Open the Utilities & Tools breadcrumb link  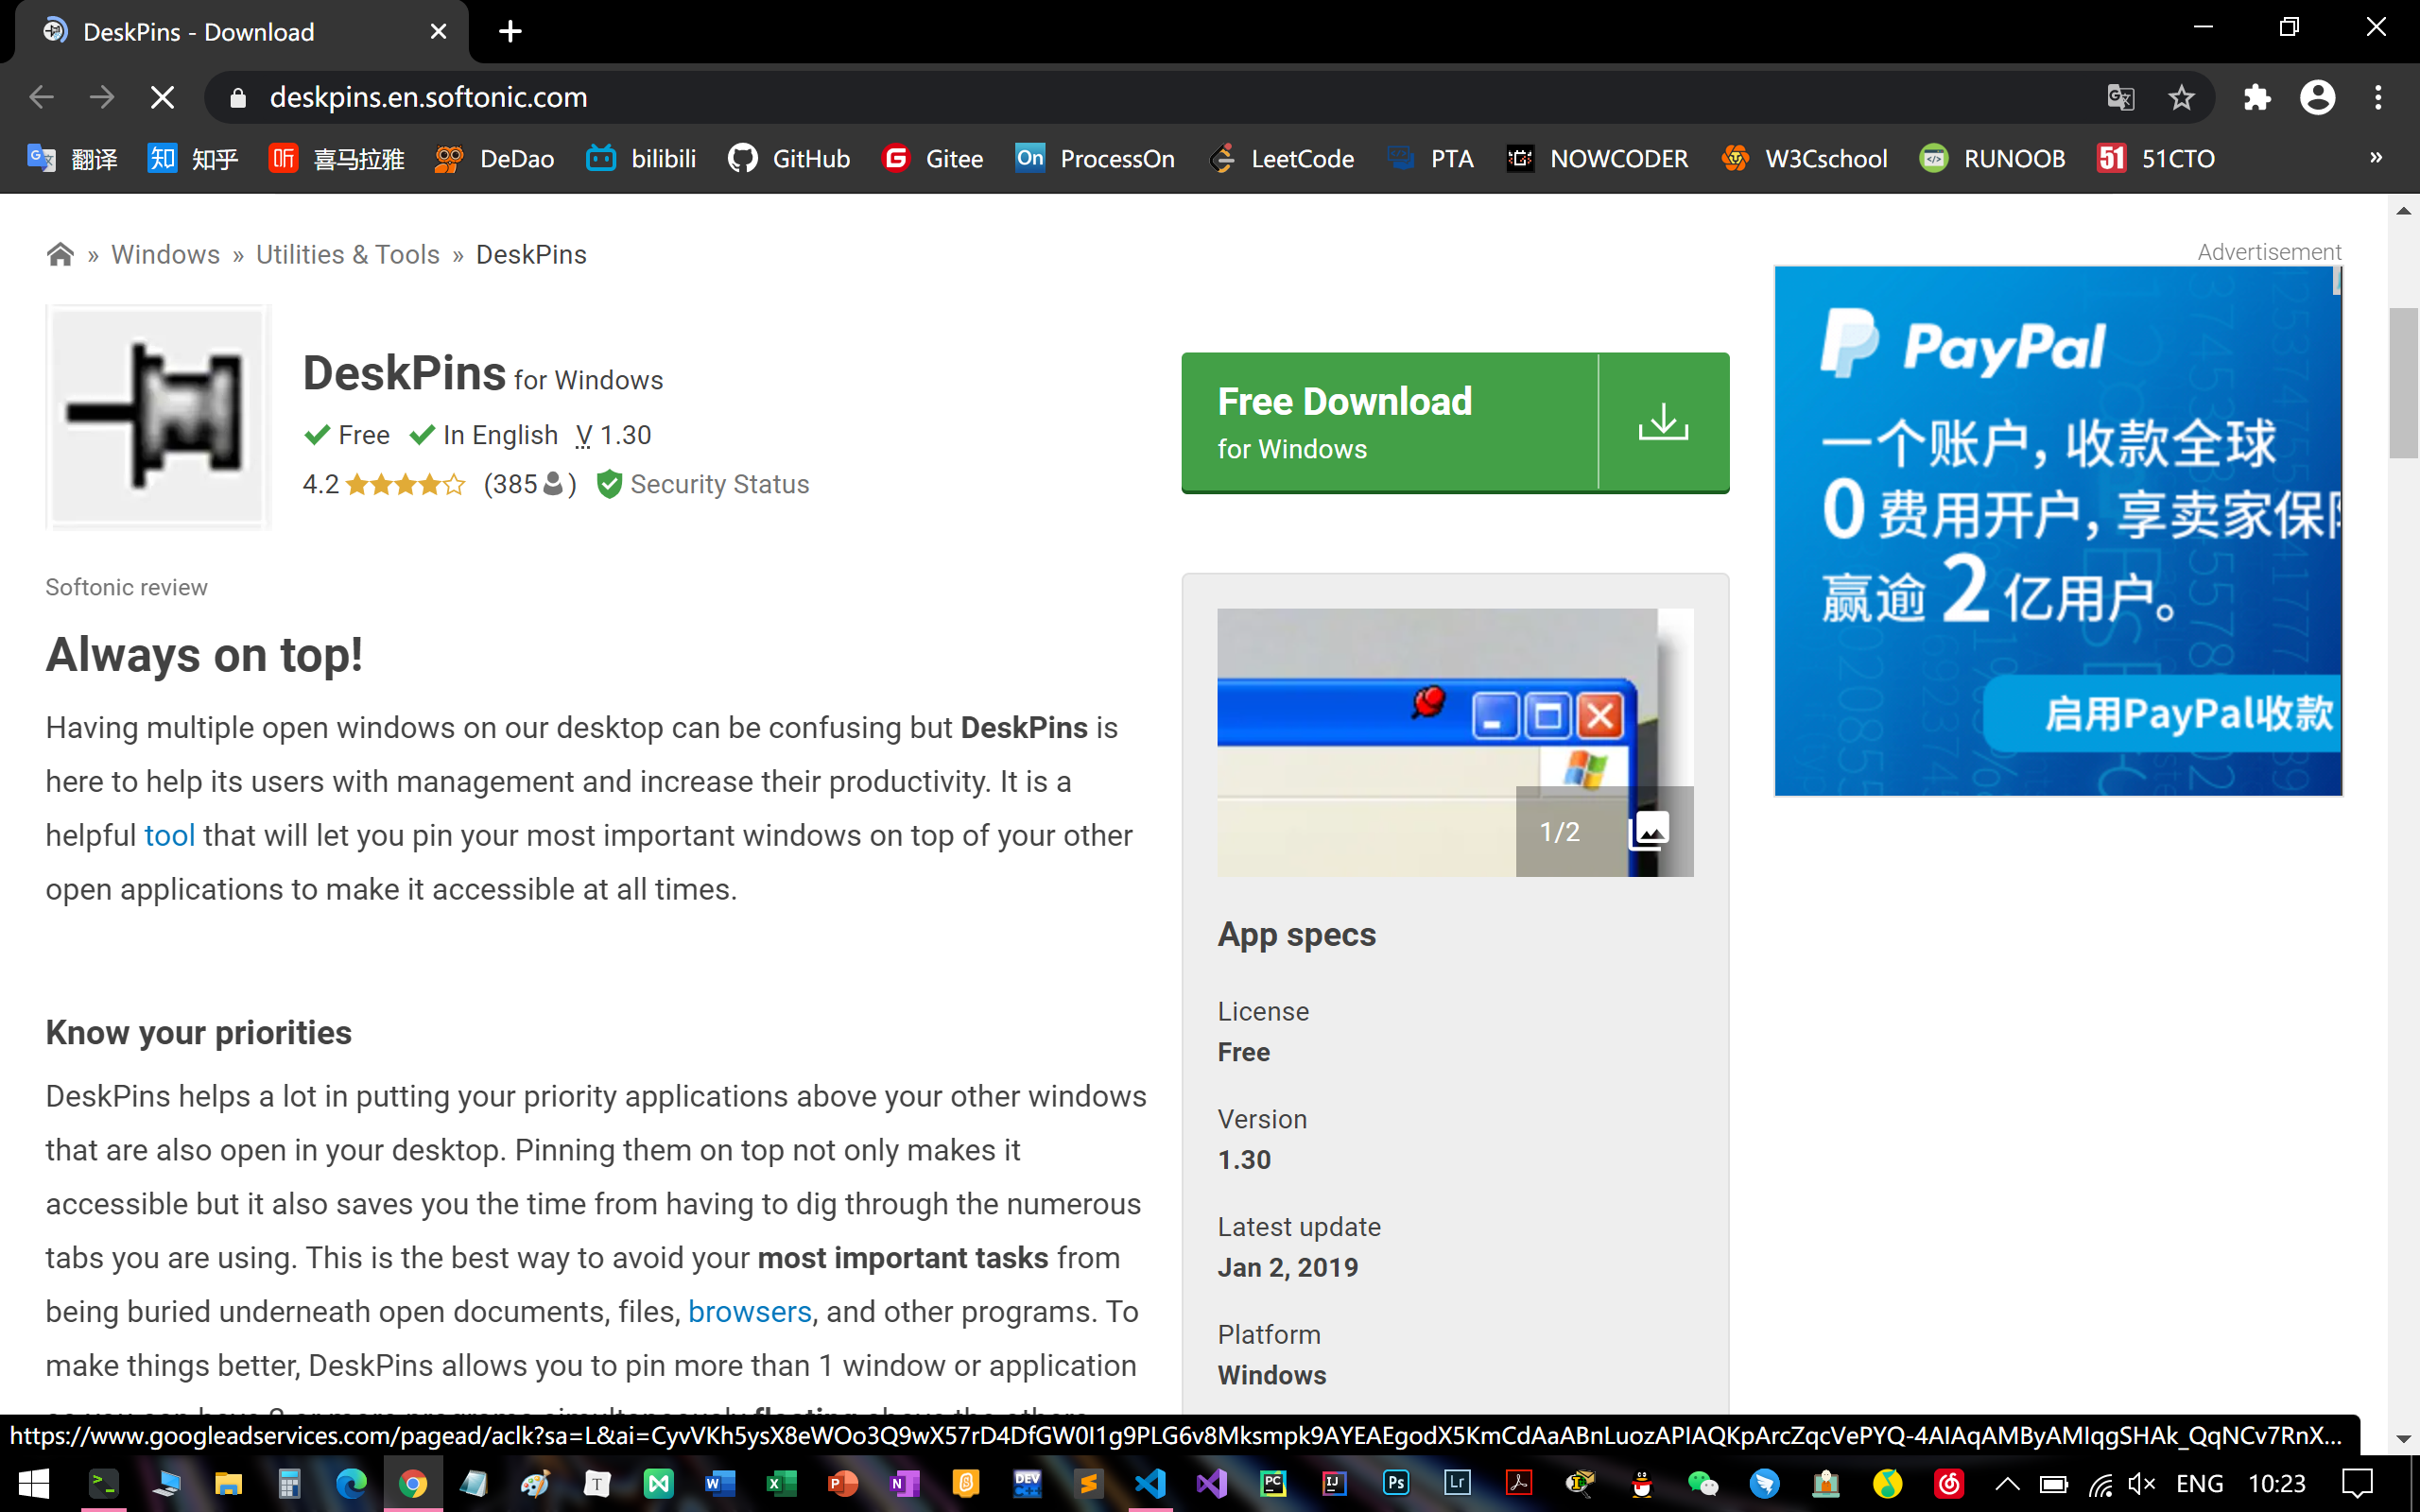[x=347, y=255]
